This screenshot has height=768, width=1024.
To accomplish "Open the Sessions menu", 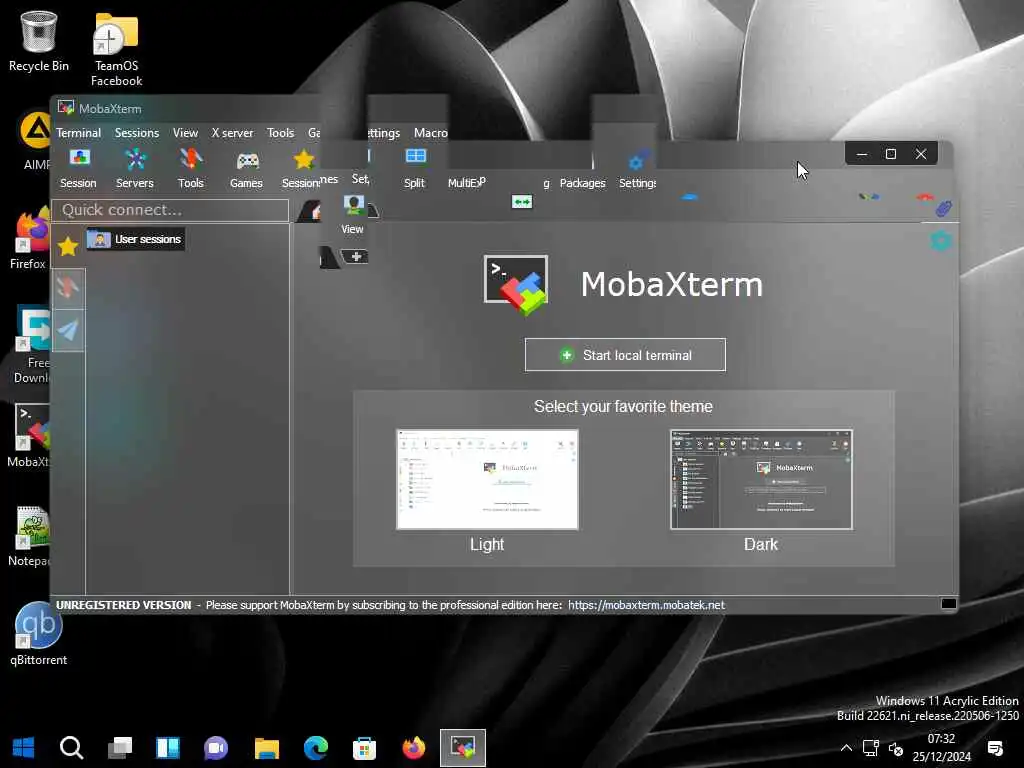I will coord(136,133).
